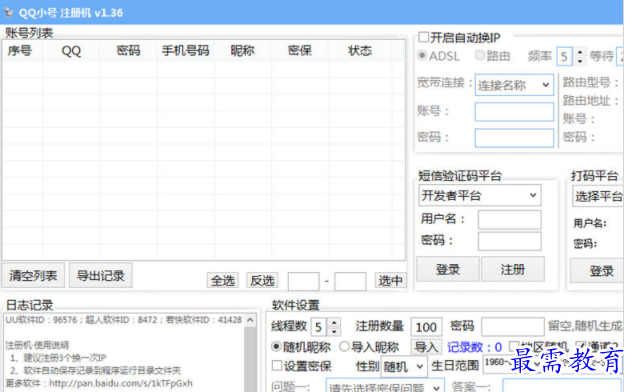Click the ADSL 账号 input field
Viewport: 632px width, 392px height.
pos(514,112)
